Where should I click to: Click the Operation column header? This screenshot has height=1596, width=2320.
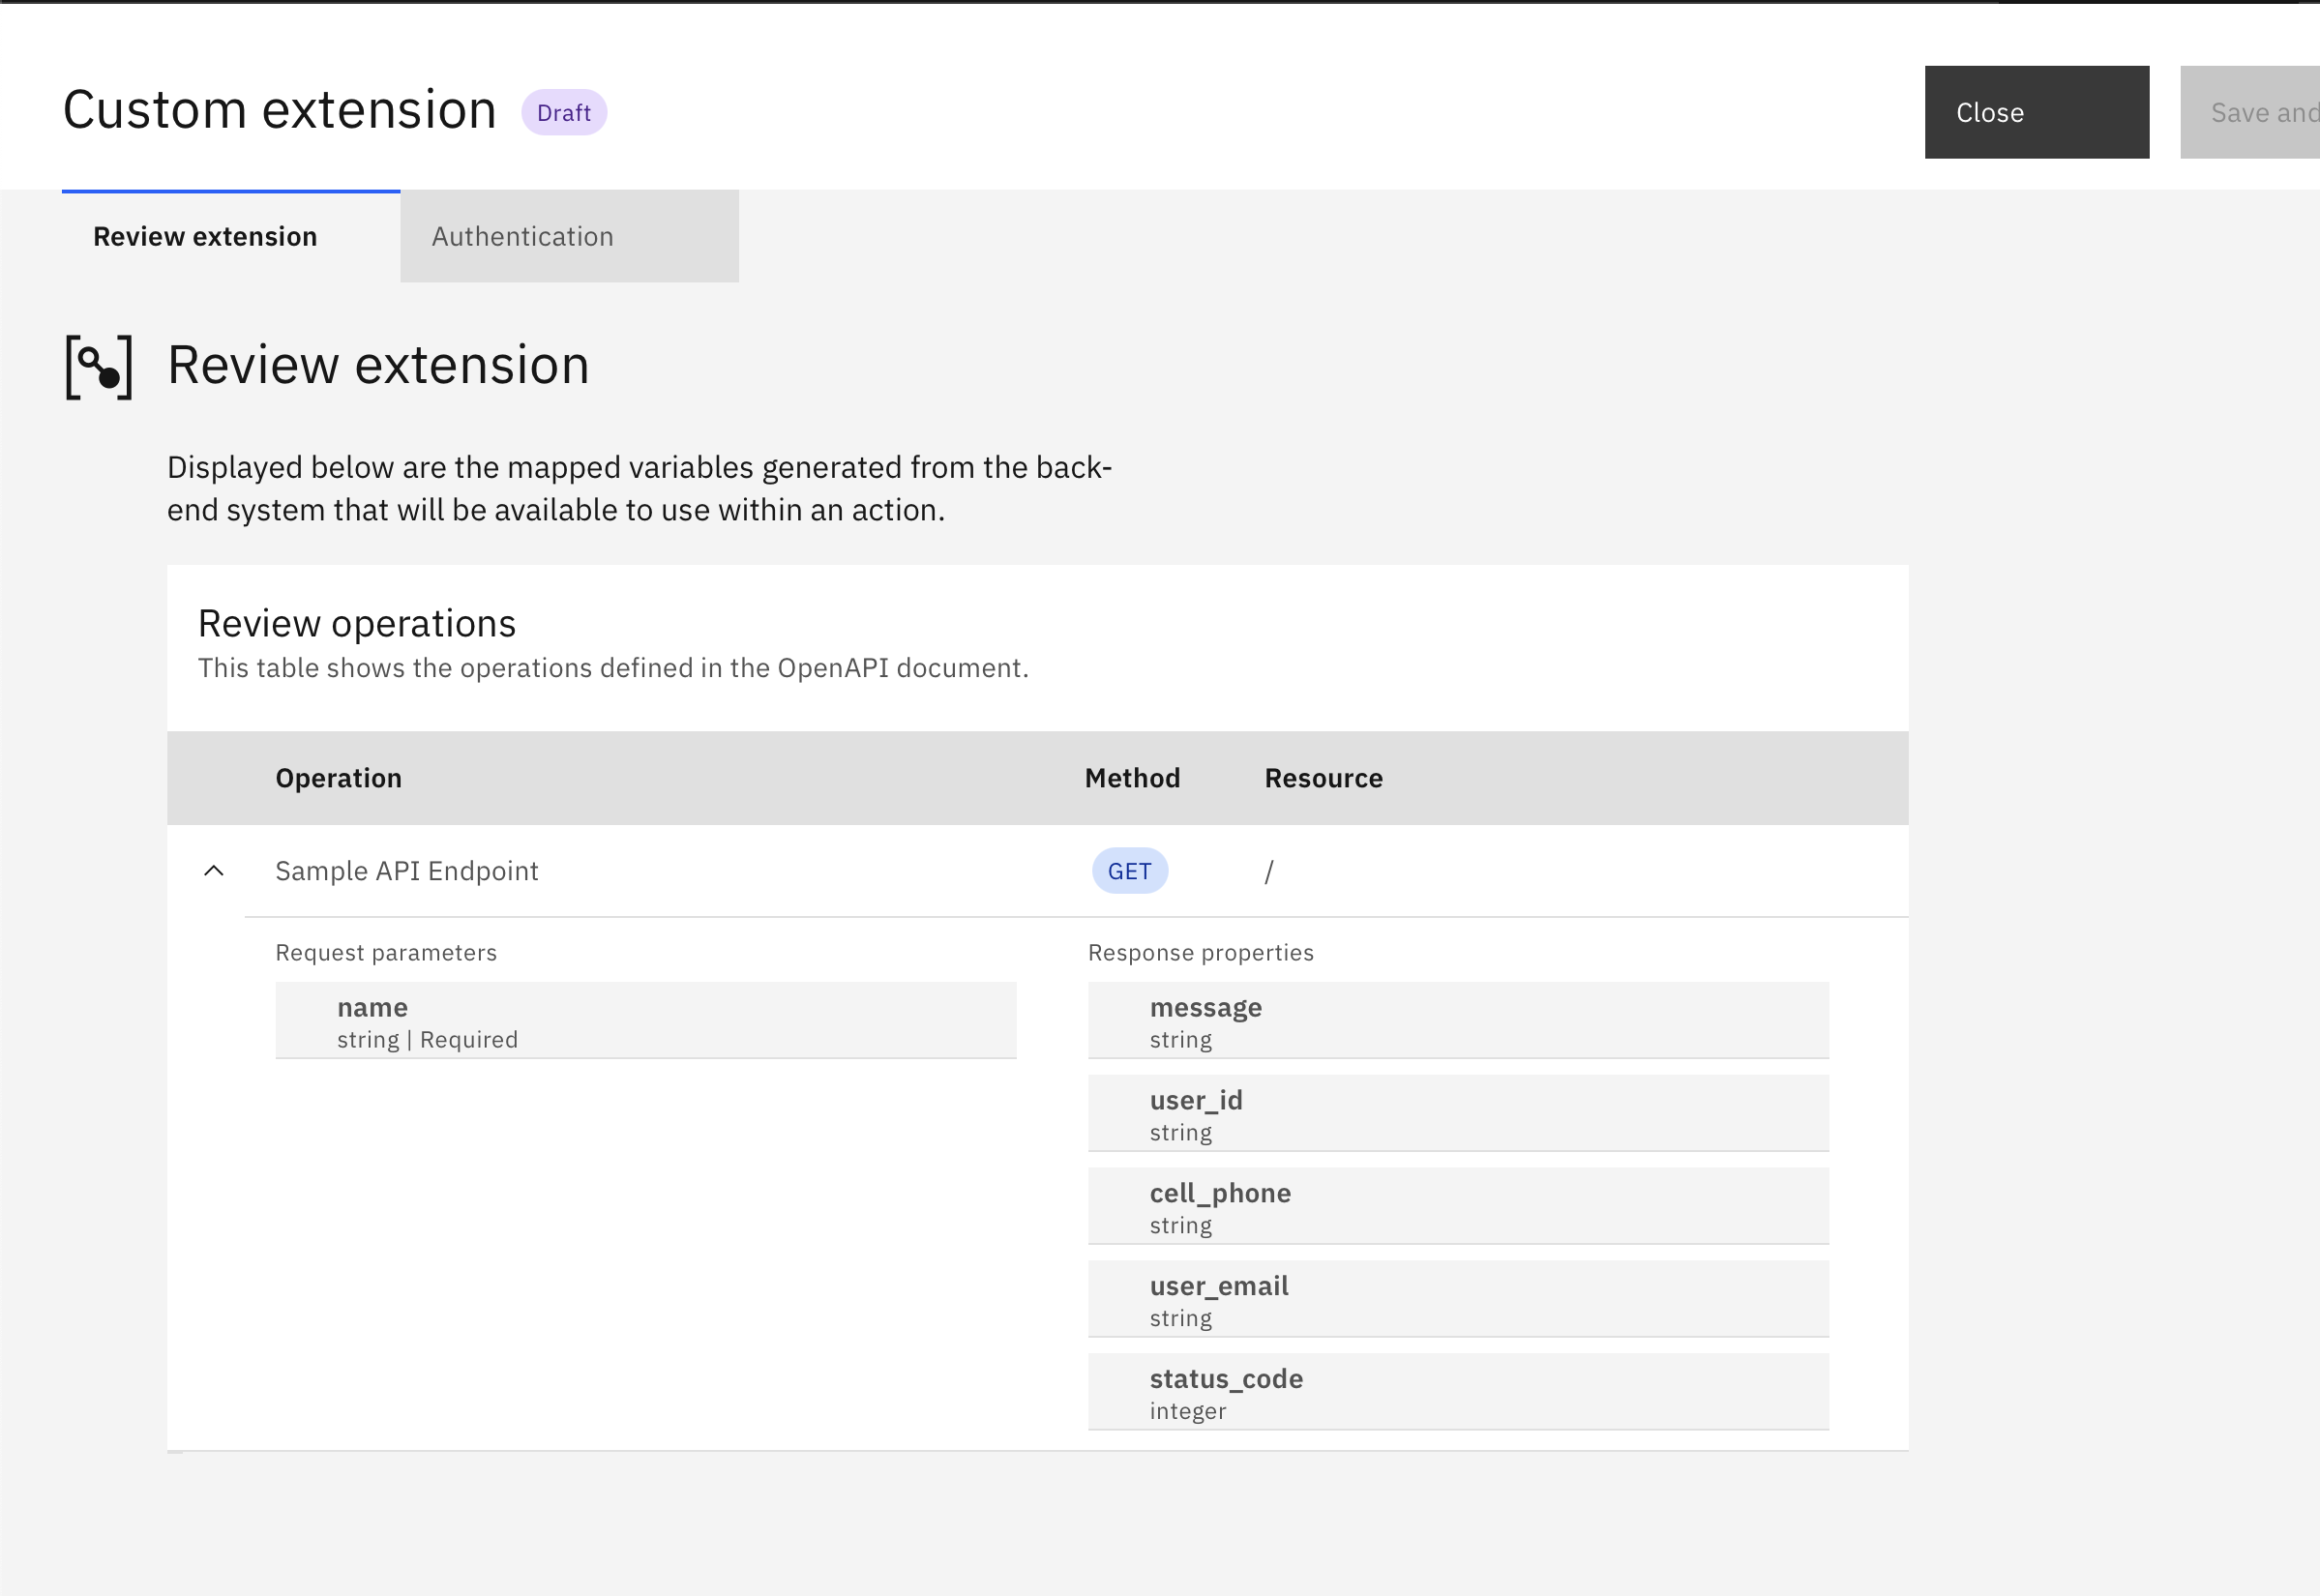coord(339,778)
